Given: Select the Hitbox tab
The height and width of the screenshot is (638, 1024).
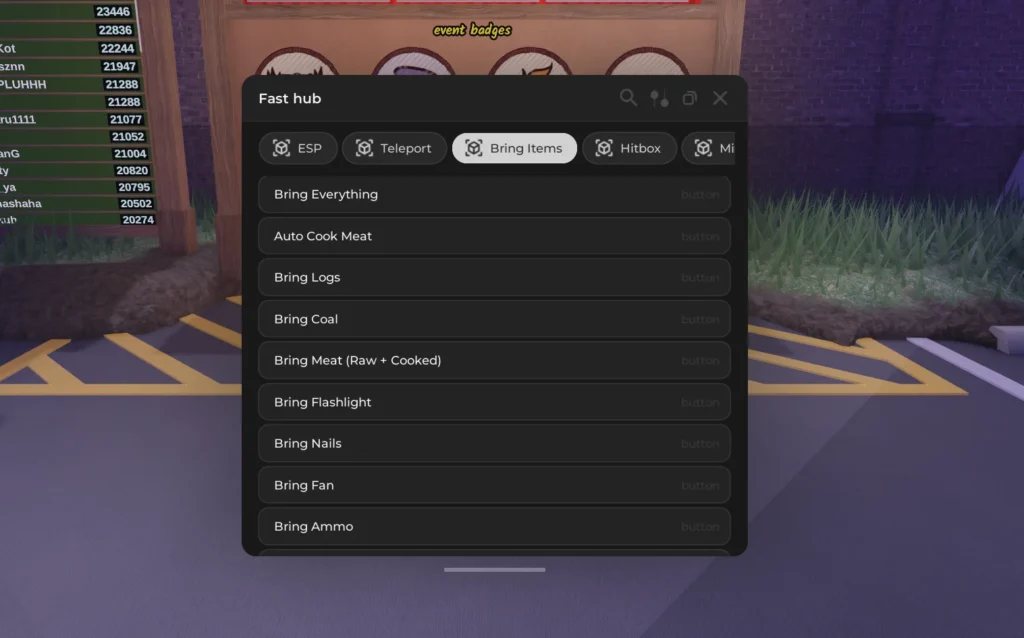Looking at the screenshot, I should [x=628, y=148].
